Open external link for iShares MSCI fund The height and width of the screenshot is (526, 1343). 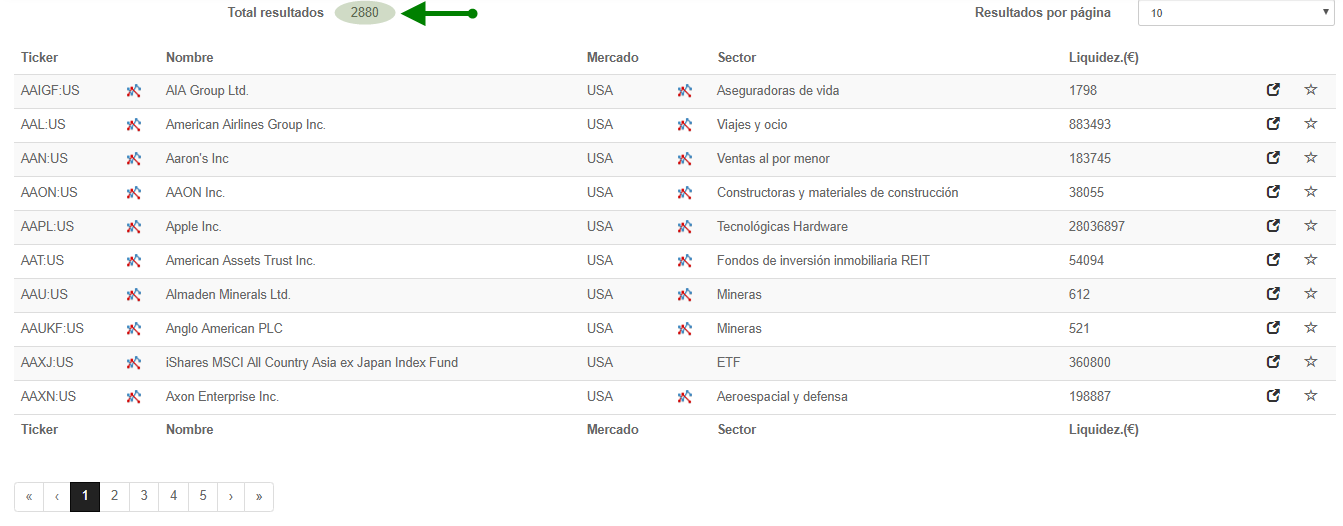click(1273, 362)
